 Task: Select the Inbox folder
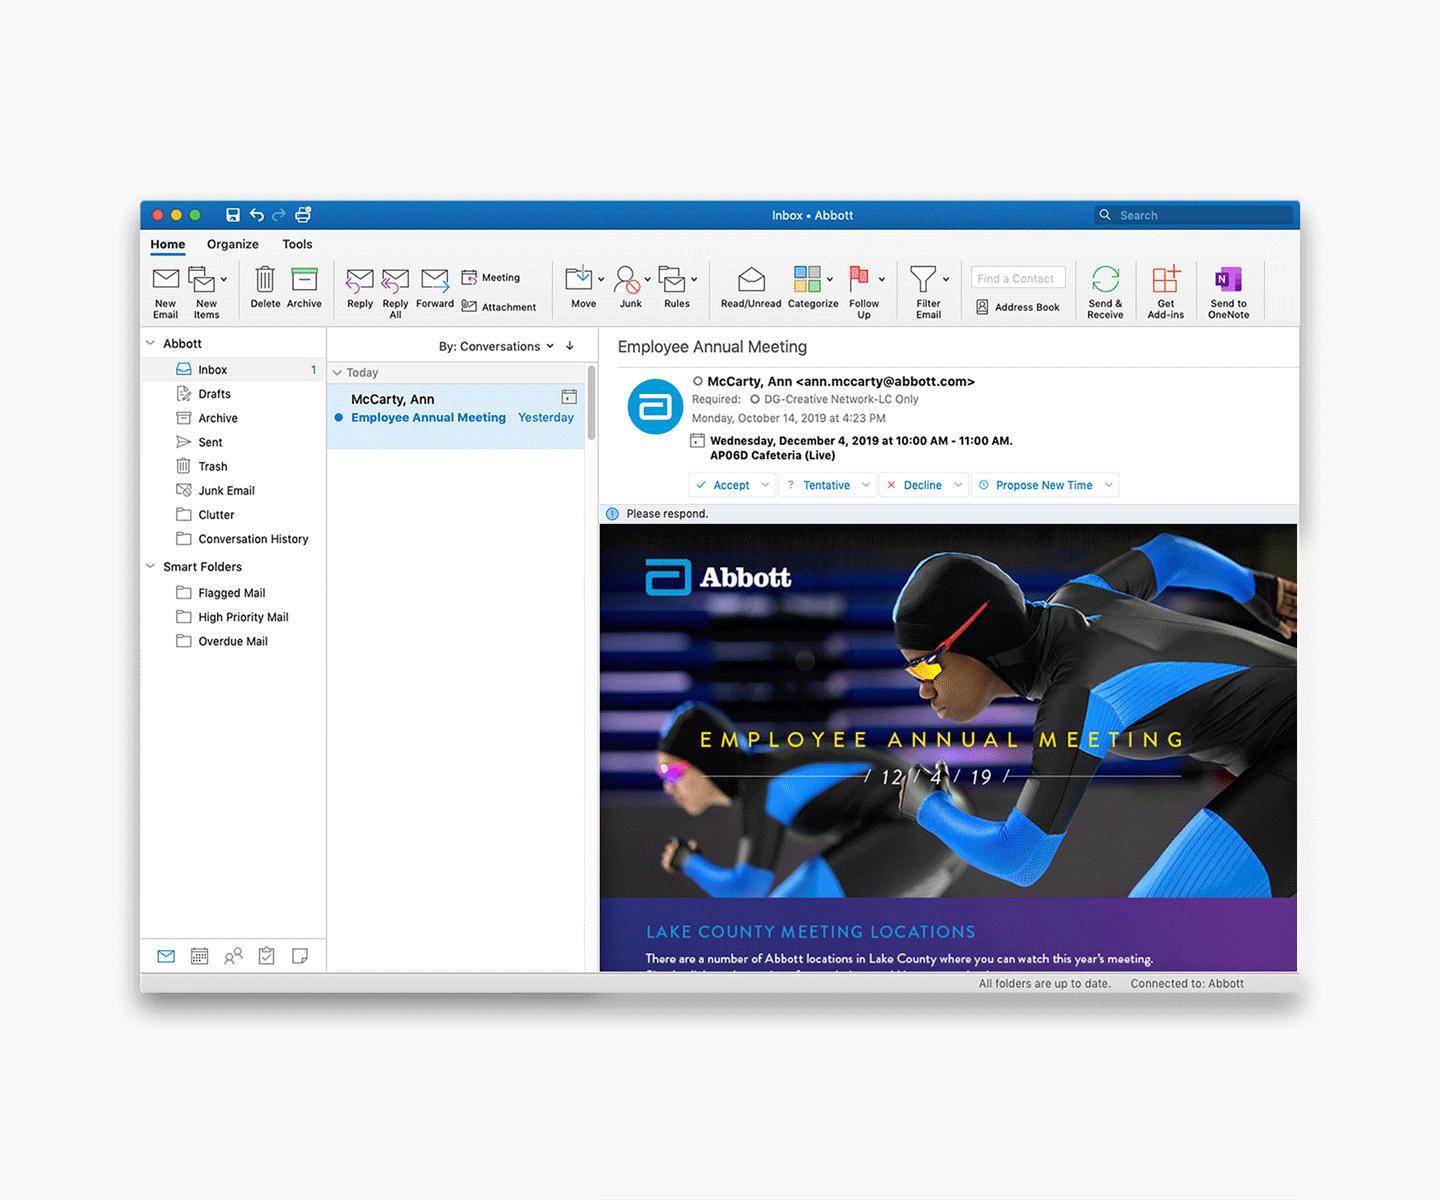pyautogui.click(x=233, y=370)
